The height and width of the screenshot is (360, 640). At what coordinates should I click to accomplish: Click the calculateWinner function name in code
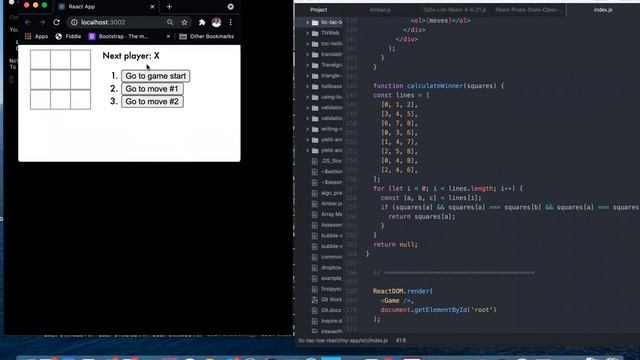pyautogui.click(x=435, y=86)
